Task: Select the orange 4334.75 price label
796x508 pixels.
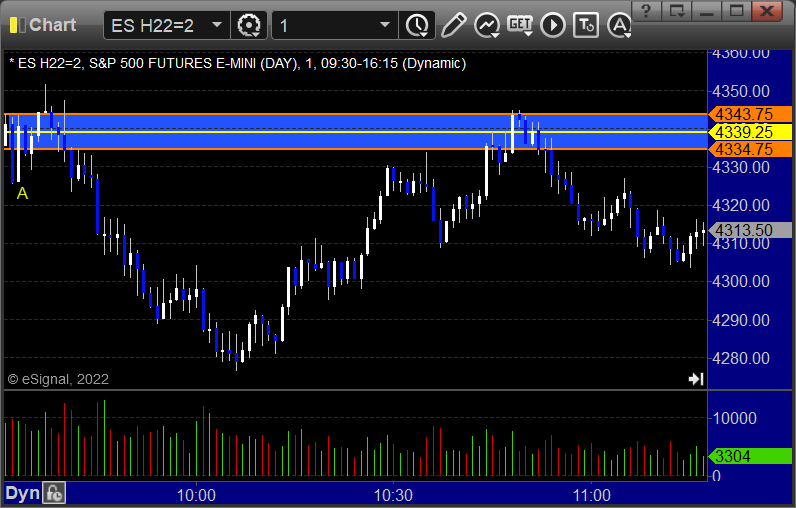Action: [x=750, y=149]
